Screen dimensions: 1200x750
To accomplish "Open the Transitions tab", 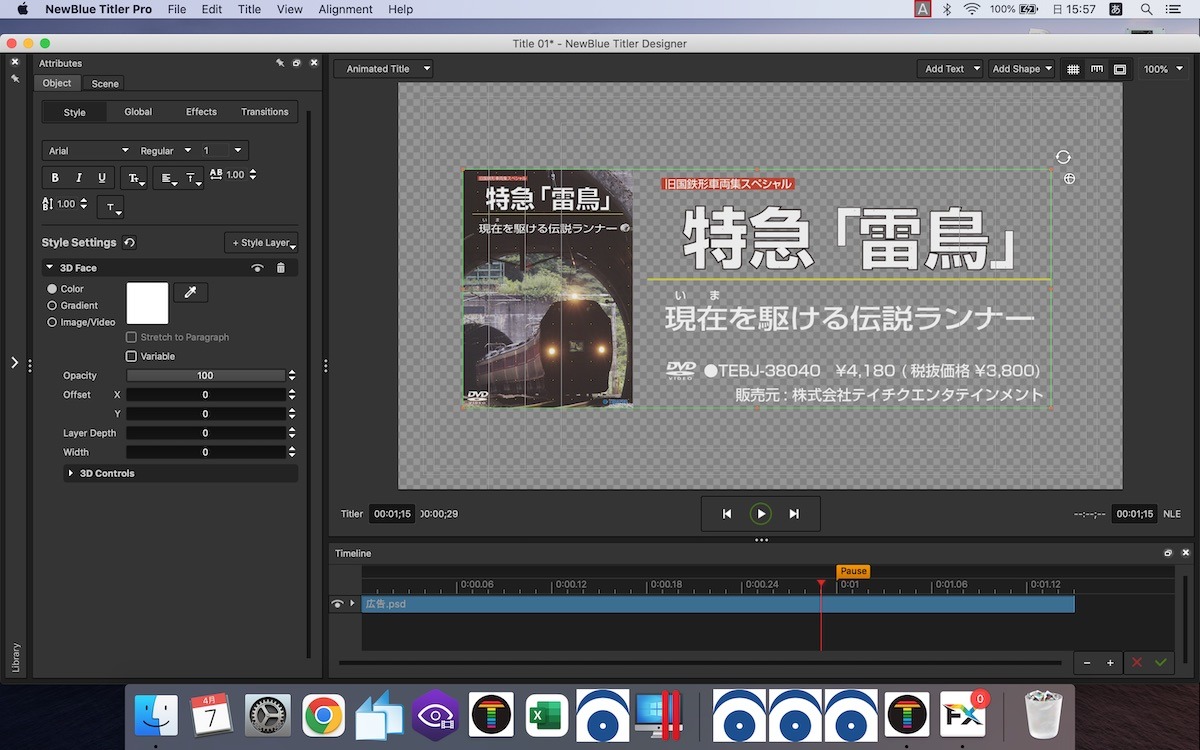I will coord(265,112).
